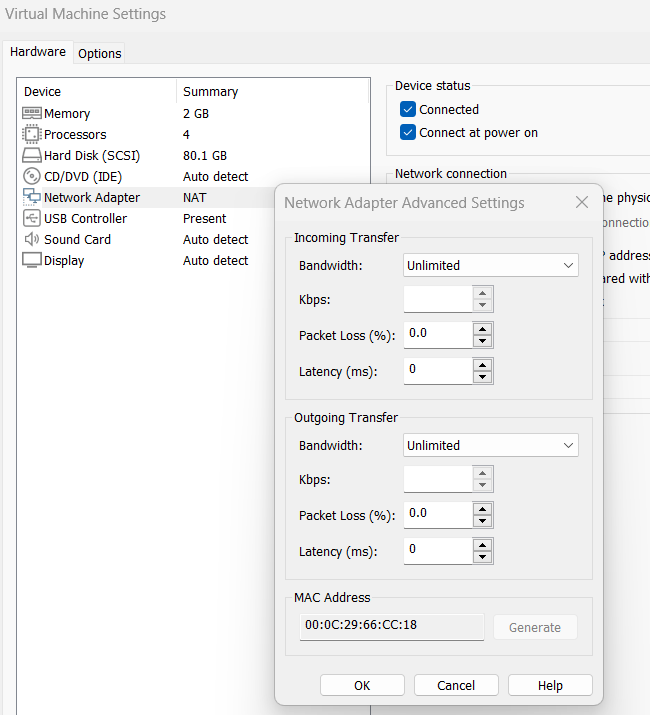The image size is (650, 715).
Task: Close the Network Adapter Advanced Settings dialog
Action: pos(582,203)
